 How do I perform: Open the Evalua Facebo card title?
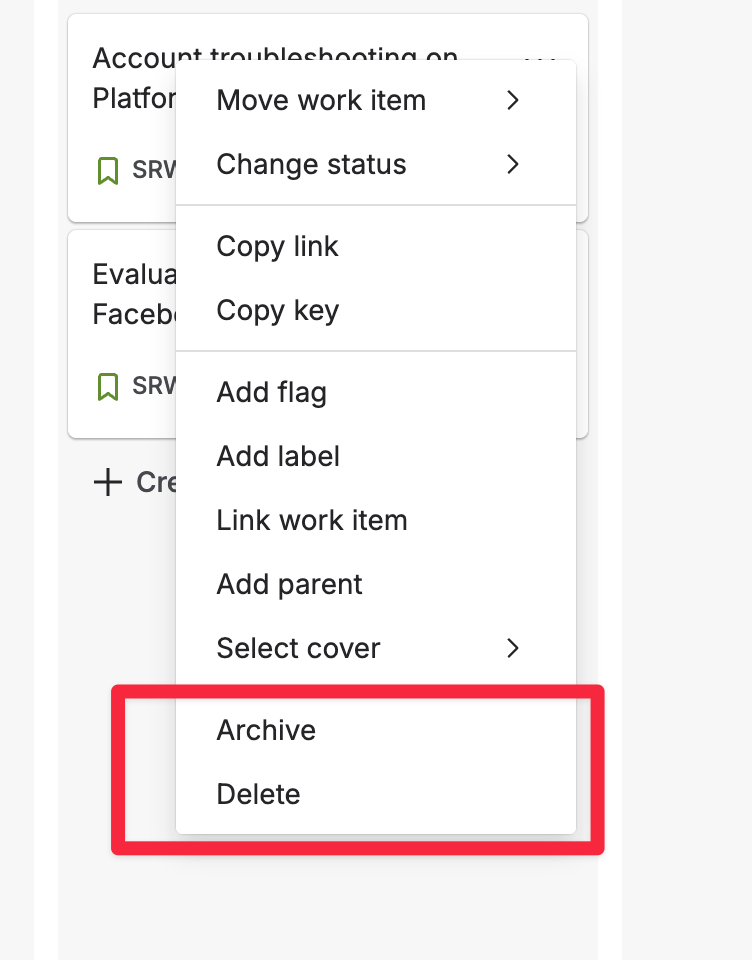(x=134, y=294)
